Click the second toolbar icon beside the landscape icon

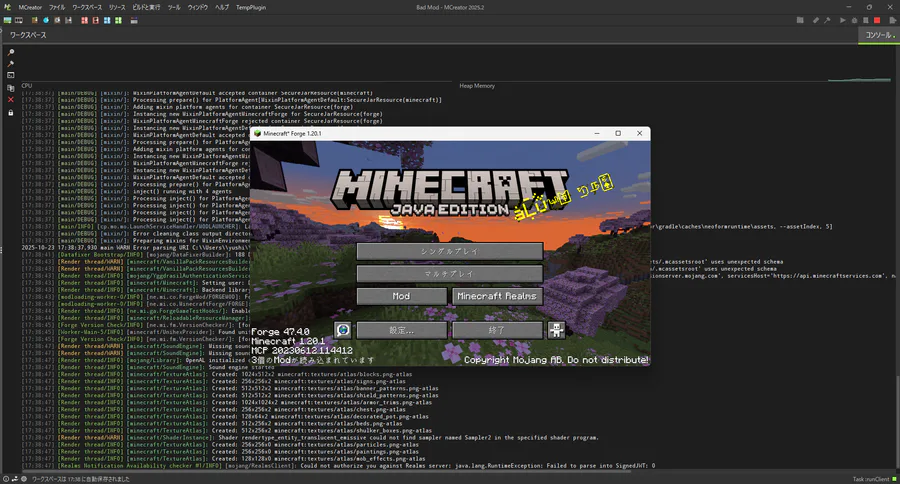pos(19,20)
